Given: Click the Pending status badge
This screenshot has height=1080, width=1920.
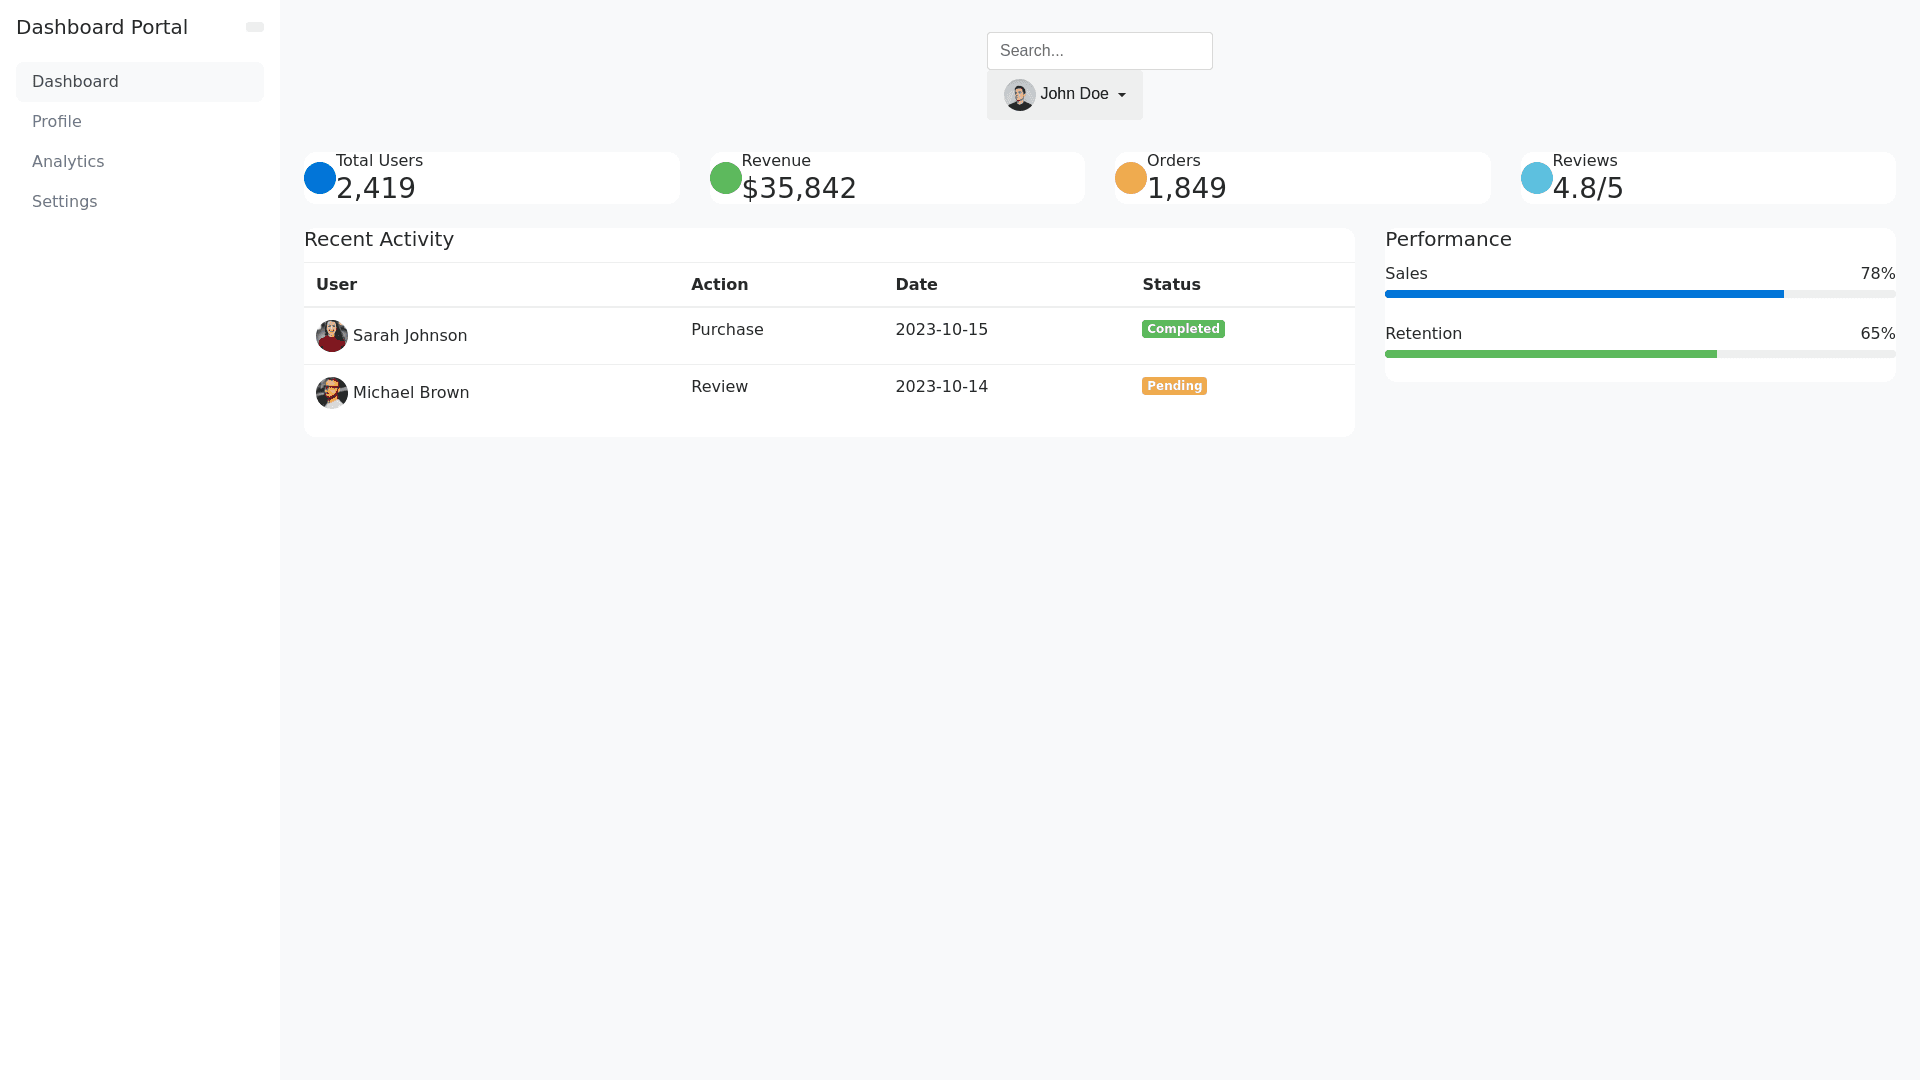Looking at the screenshot, I should click(x=1174, y=386).
